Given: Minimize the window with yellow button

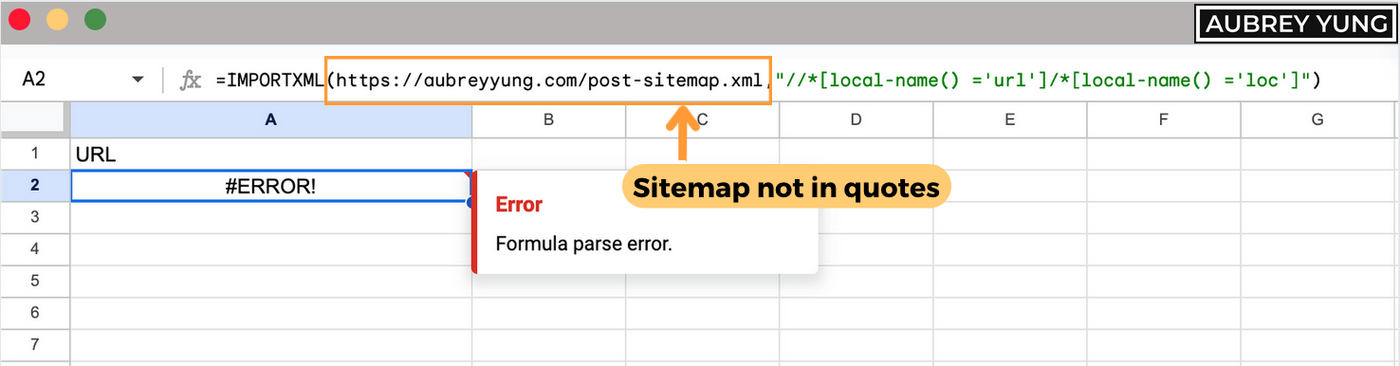Looking at the screenshot, I should pos(58,19).
